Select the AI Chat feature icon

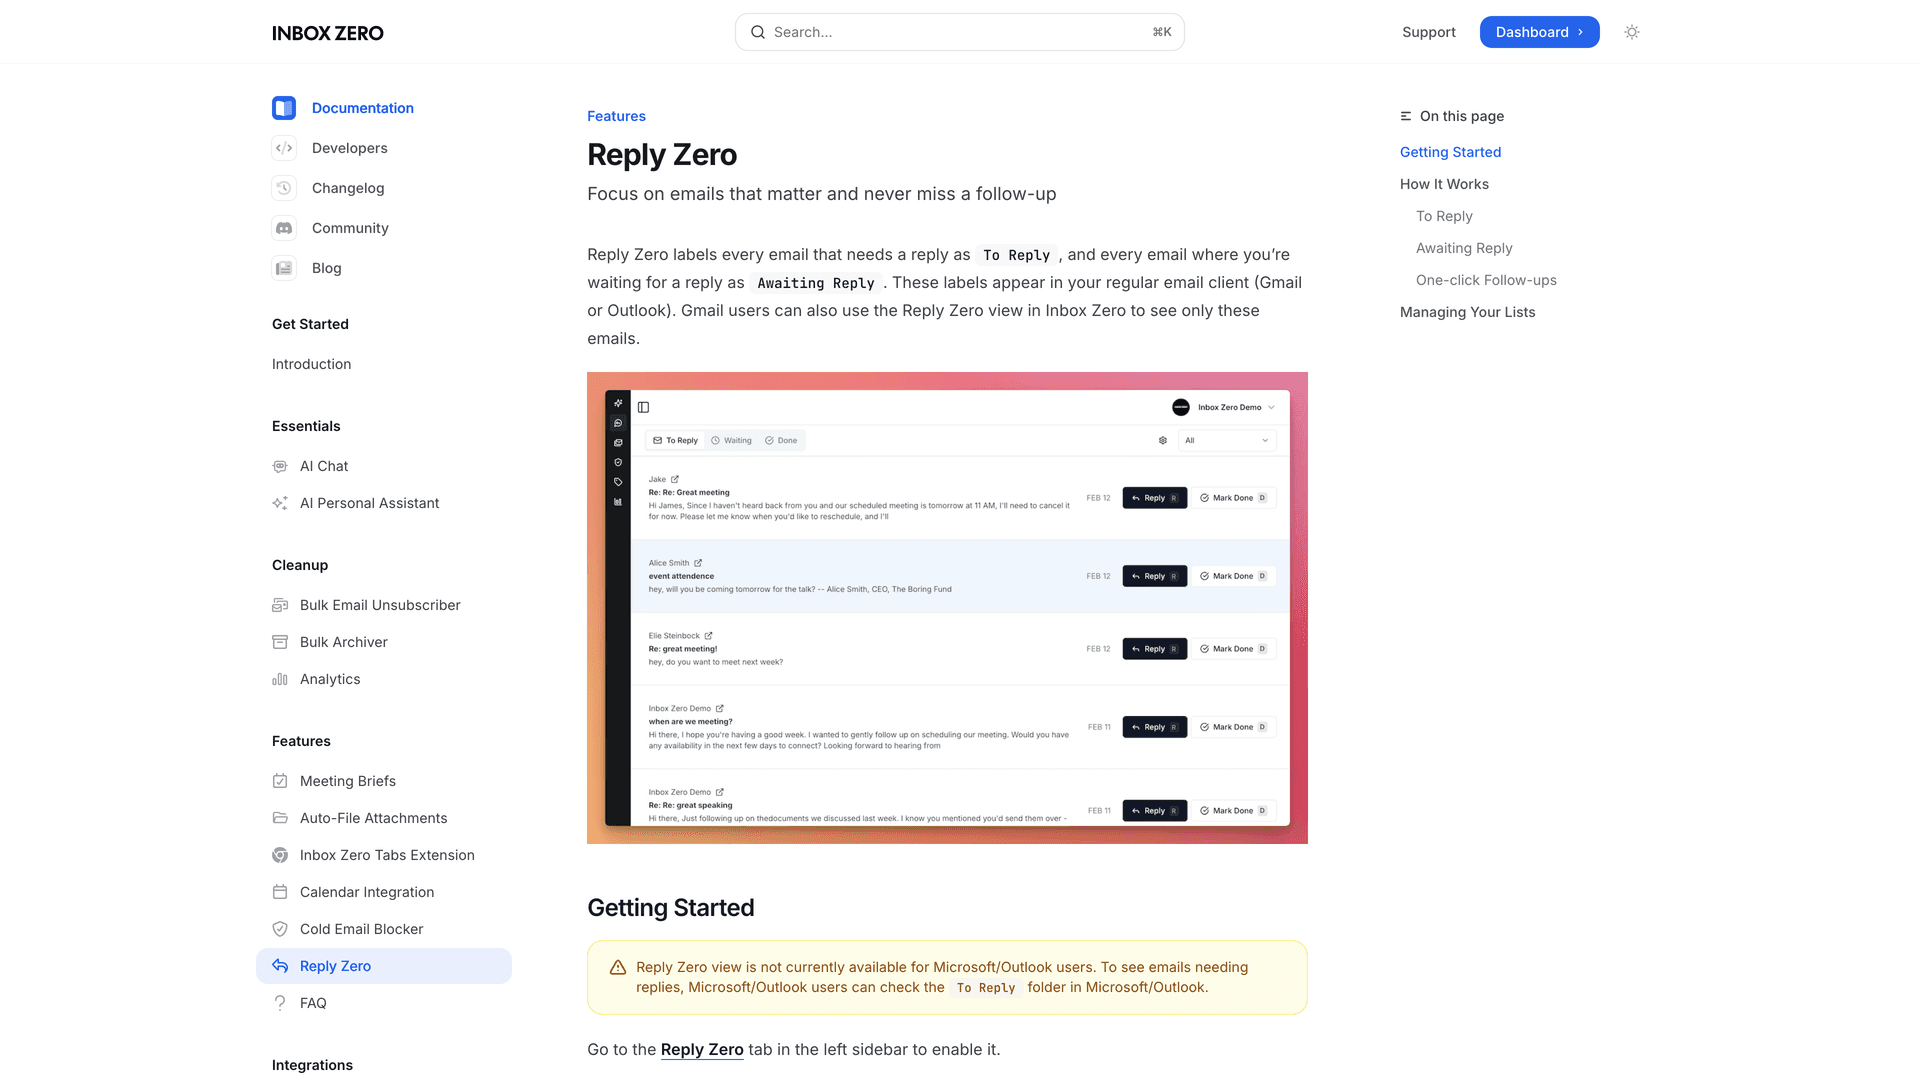(x=280, y=466)
